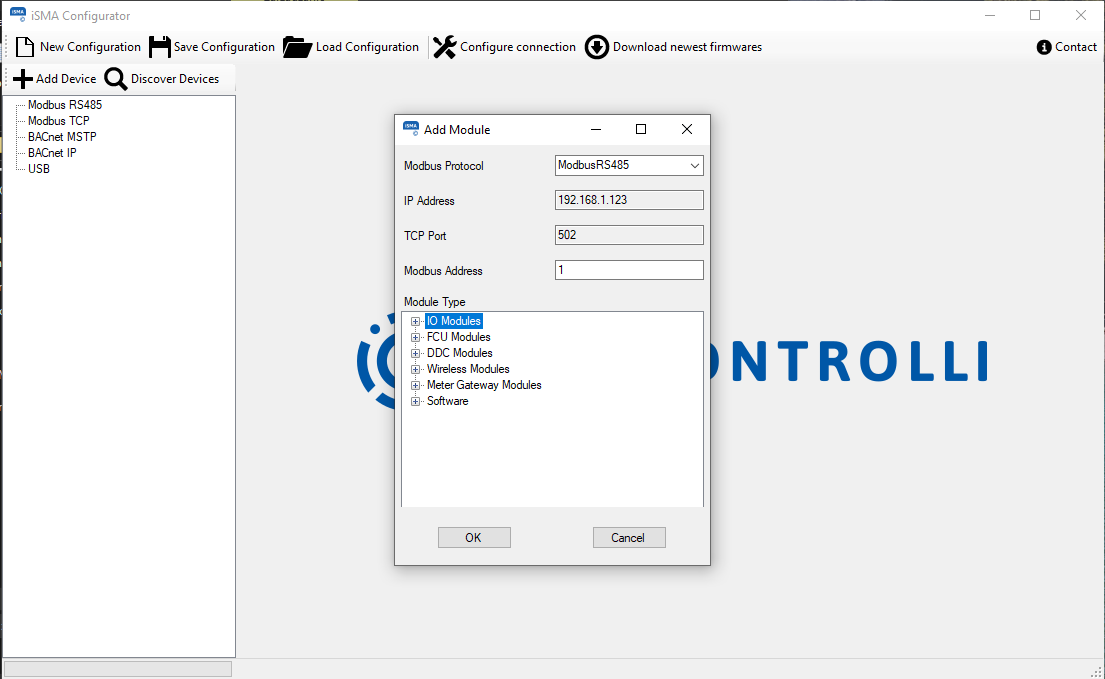
Task: Open Contact using the info icon
Action: 1044,47
